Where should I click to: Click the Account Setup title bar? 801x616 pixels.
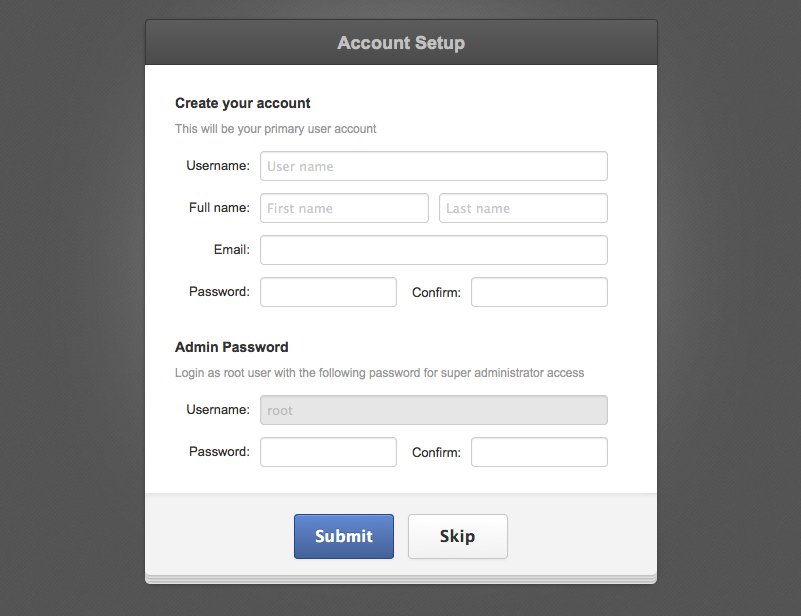401,42
